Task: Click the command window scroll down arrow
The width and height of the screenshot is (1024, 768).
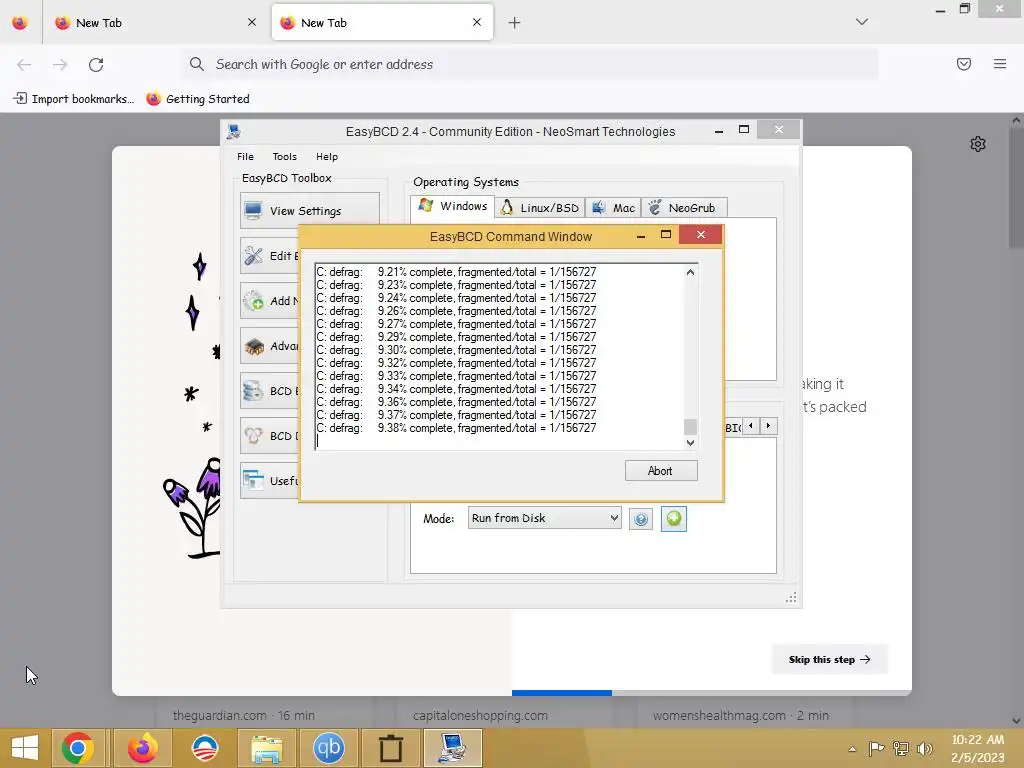Action: tap(690, 442)
